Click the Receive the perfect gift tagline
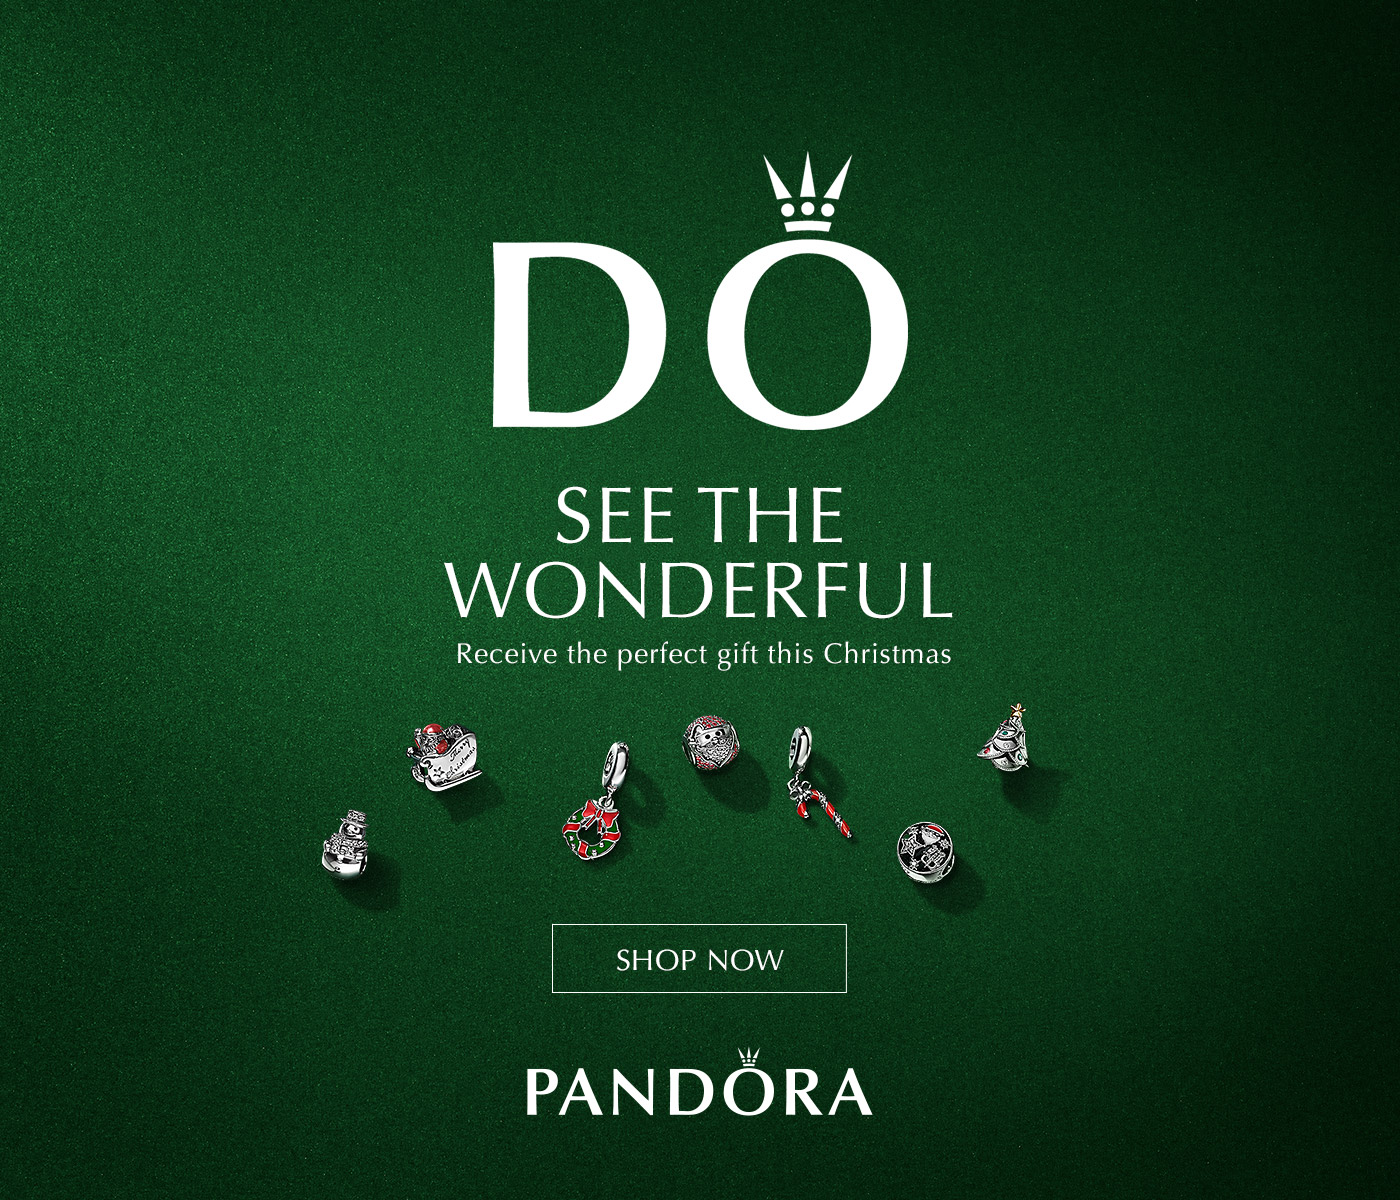 704,655
